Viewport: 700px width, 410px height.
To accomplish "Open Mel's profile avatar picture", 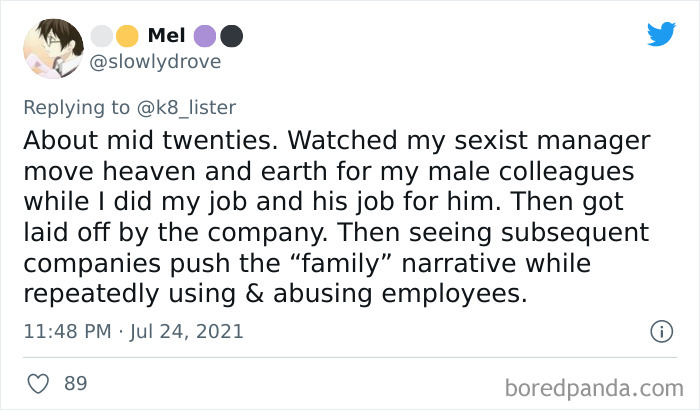I will click(52, 50).
